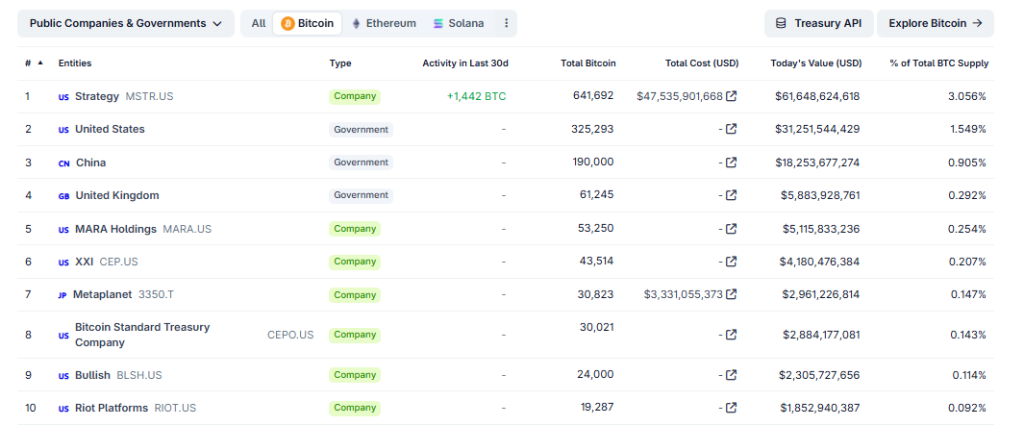The image size is (1024, 426).
Task: Select the Bitcoin tab
Action: pyautogui.click(x=308, y=24)
